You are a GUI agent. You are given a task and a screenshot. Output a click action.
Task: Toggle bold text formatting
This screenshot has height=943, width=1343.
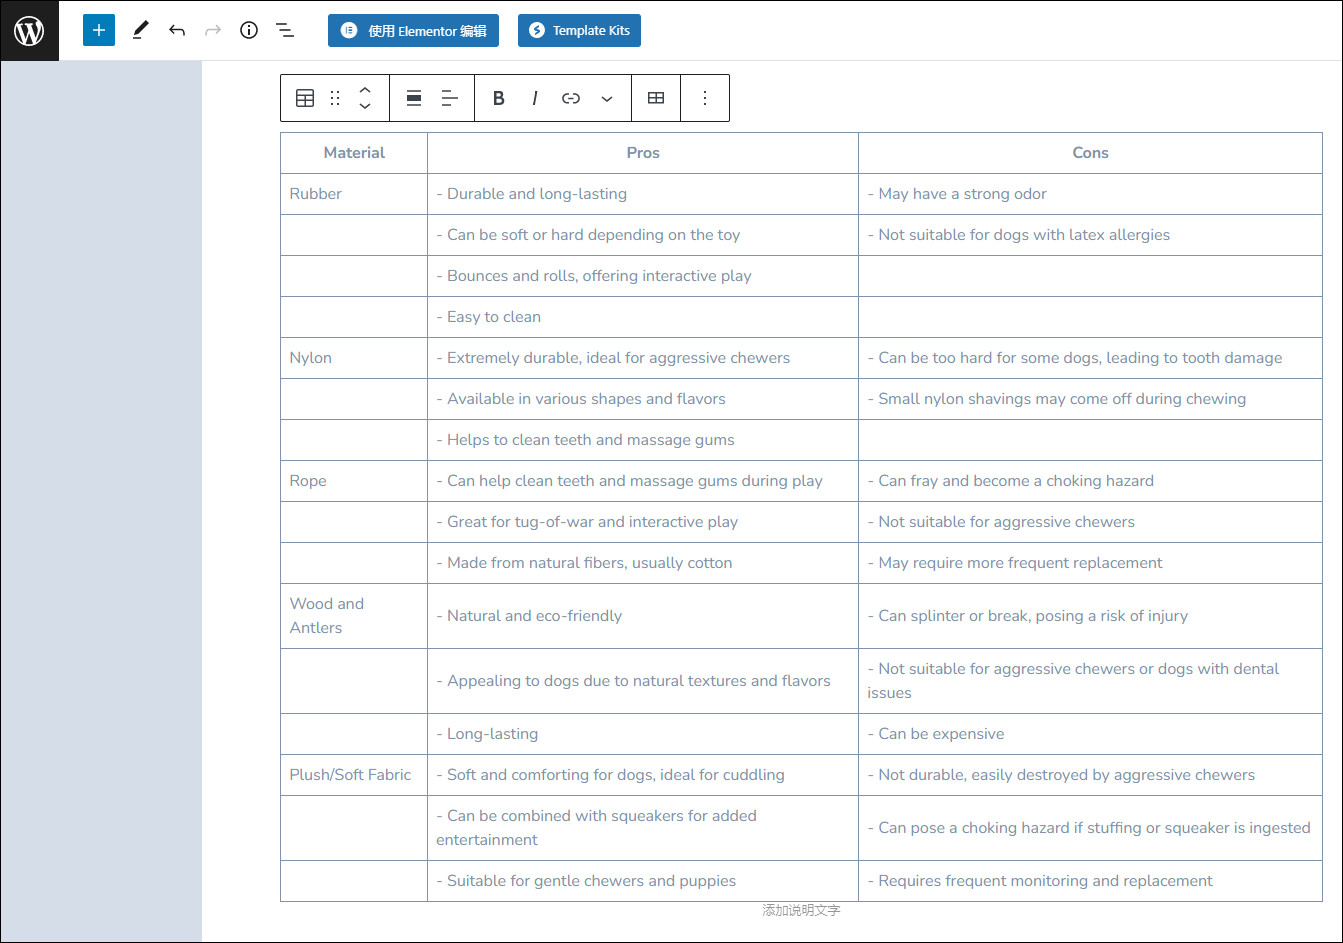(x=499, y=98)
